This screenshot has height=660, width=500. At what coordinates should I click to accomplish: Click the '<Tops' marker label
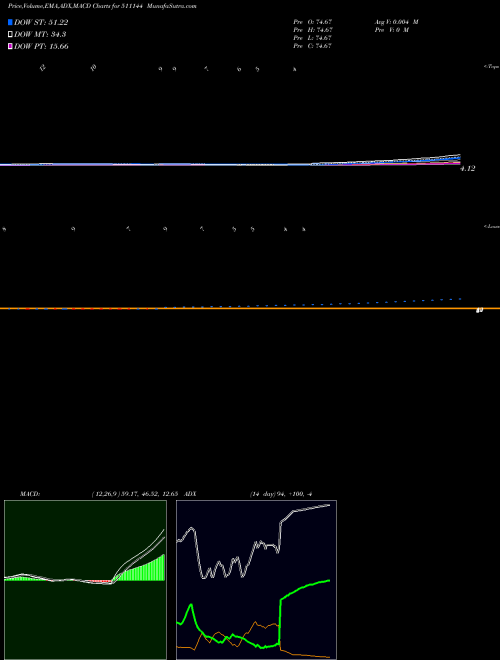491,66
